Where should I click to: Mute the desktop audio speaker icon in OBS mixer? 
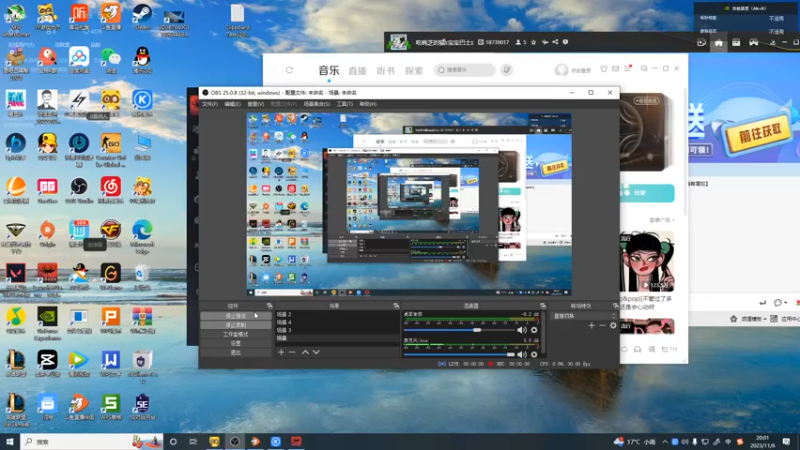521,330
